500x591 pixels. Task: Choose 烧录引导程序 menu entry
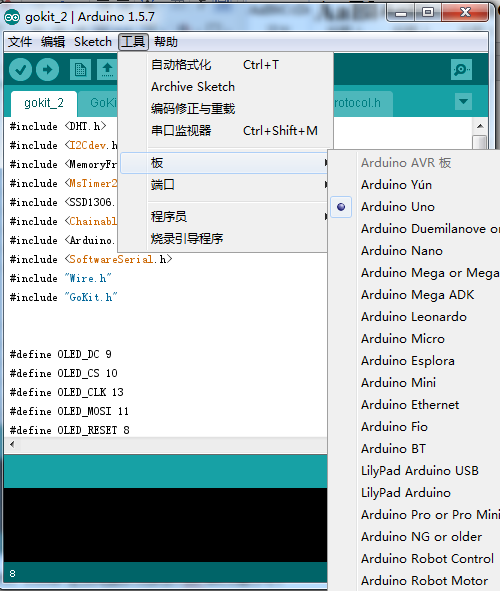[x=224, y=239]
